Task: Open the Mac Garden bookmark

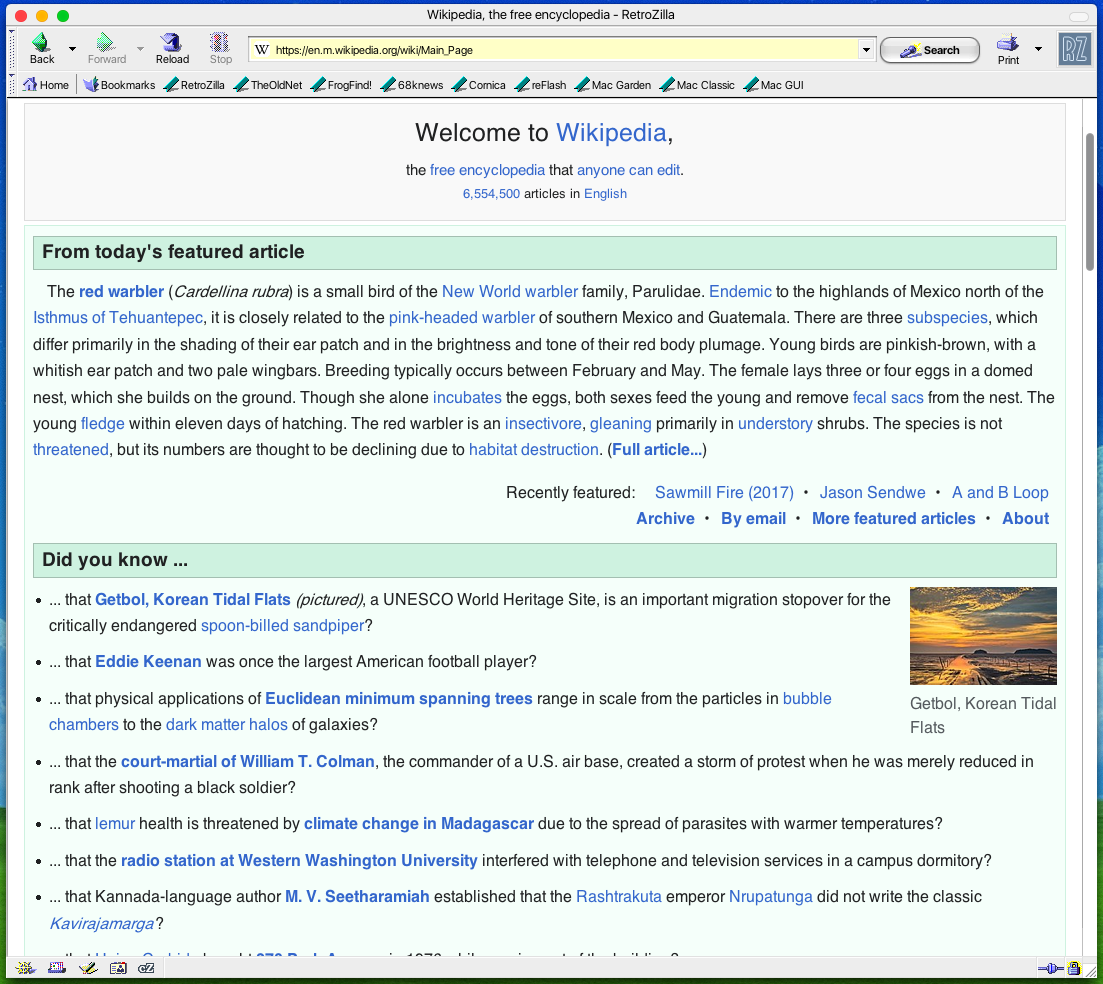Action: point(613,85)
